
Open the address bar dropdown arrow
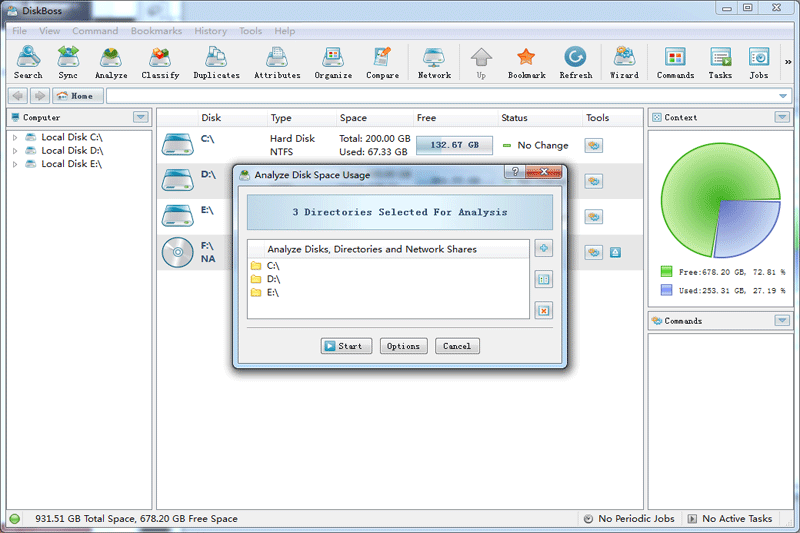point(783,96)
